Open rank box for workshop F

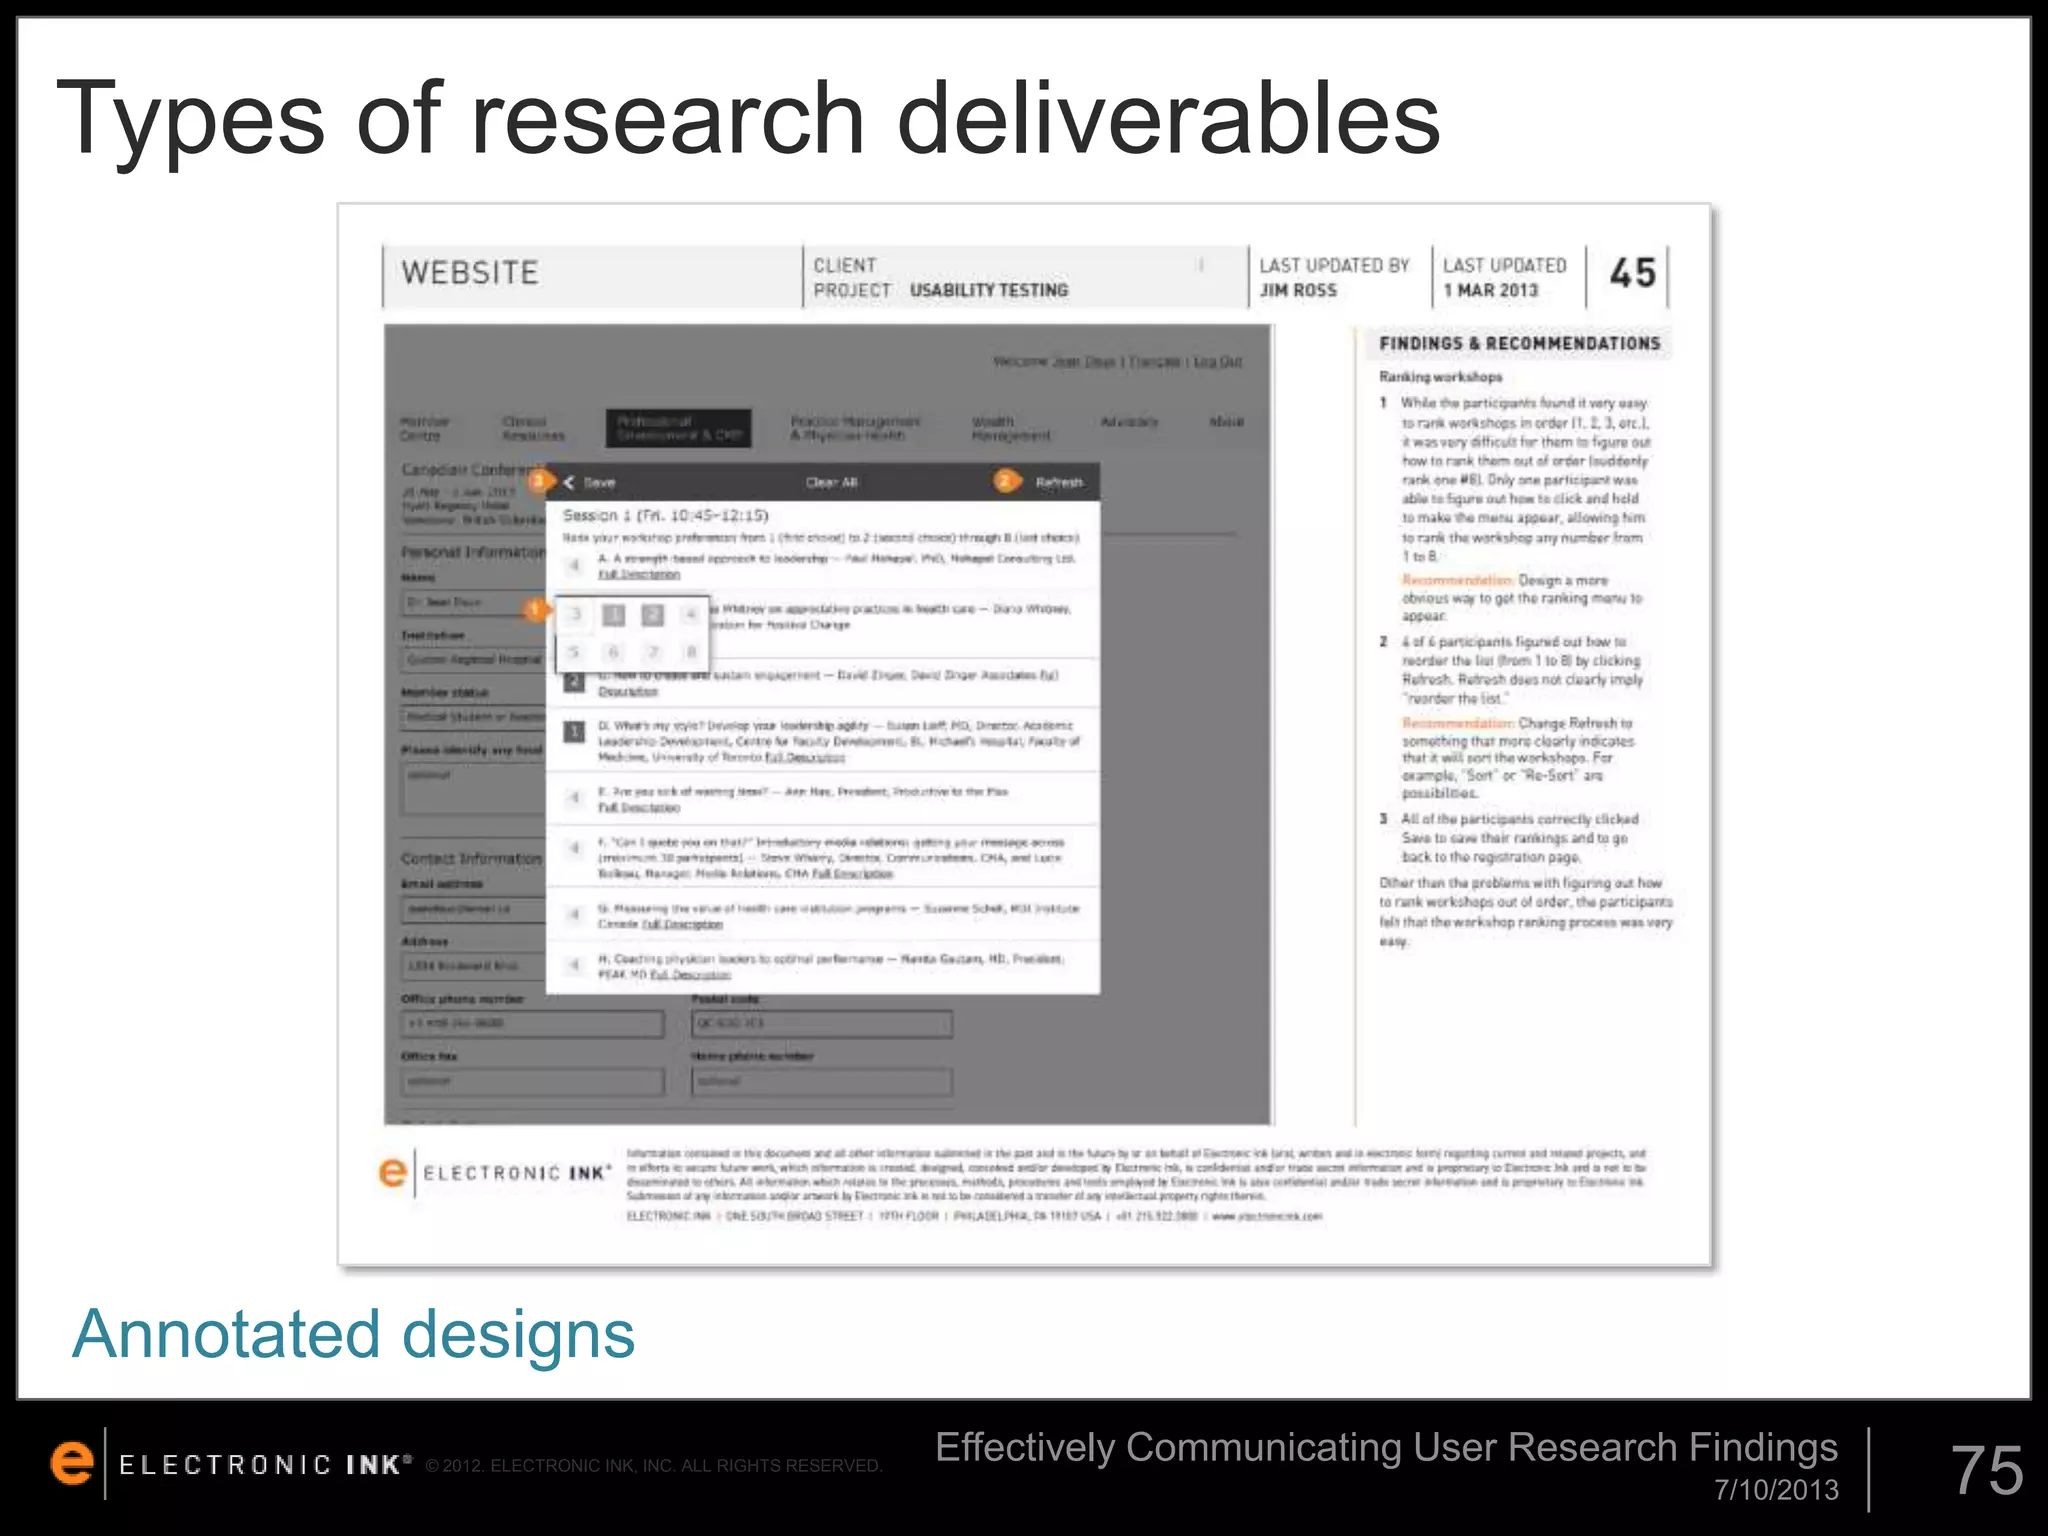[x=574, y=848]
